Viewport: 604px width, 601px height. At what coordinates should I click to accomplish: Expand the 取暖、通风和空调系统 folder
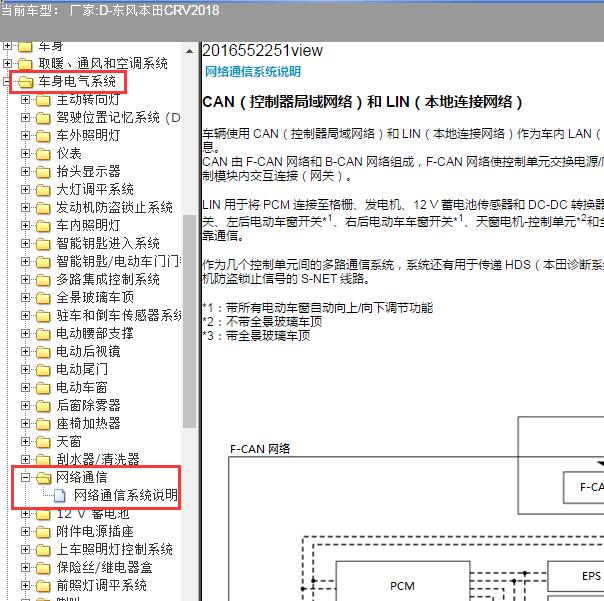point(7,63)
